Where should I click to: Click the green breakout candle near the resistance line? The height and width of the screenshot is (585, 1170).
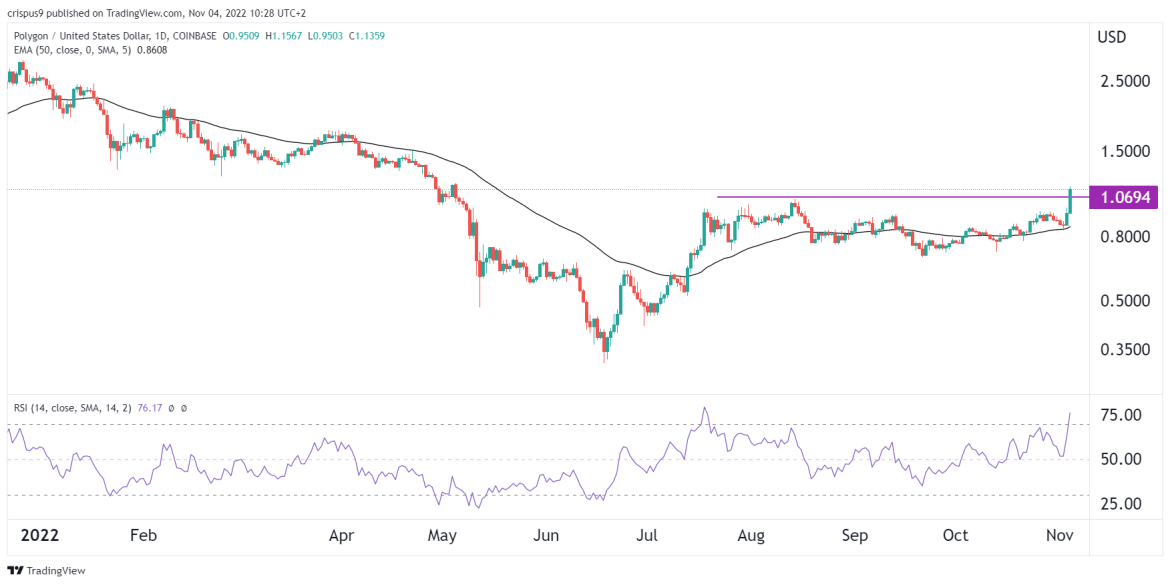[x=1070, y=200]
